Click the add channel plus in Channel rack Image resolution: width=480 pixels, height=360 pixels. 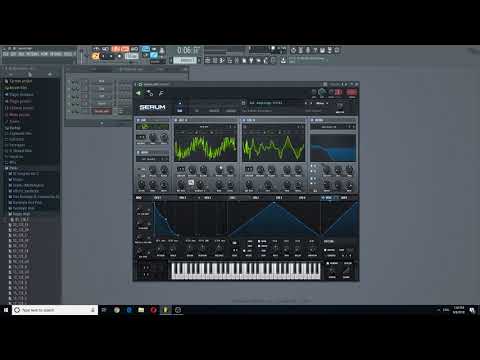102,123
